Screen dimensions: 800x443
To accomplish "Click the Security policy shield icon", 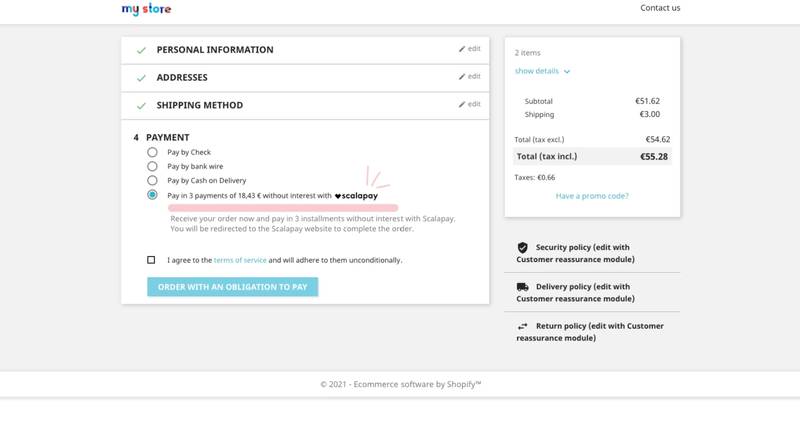I will (x=522, y=247).
